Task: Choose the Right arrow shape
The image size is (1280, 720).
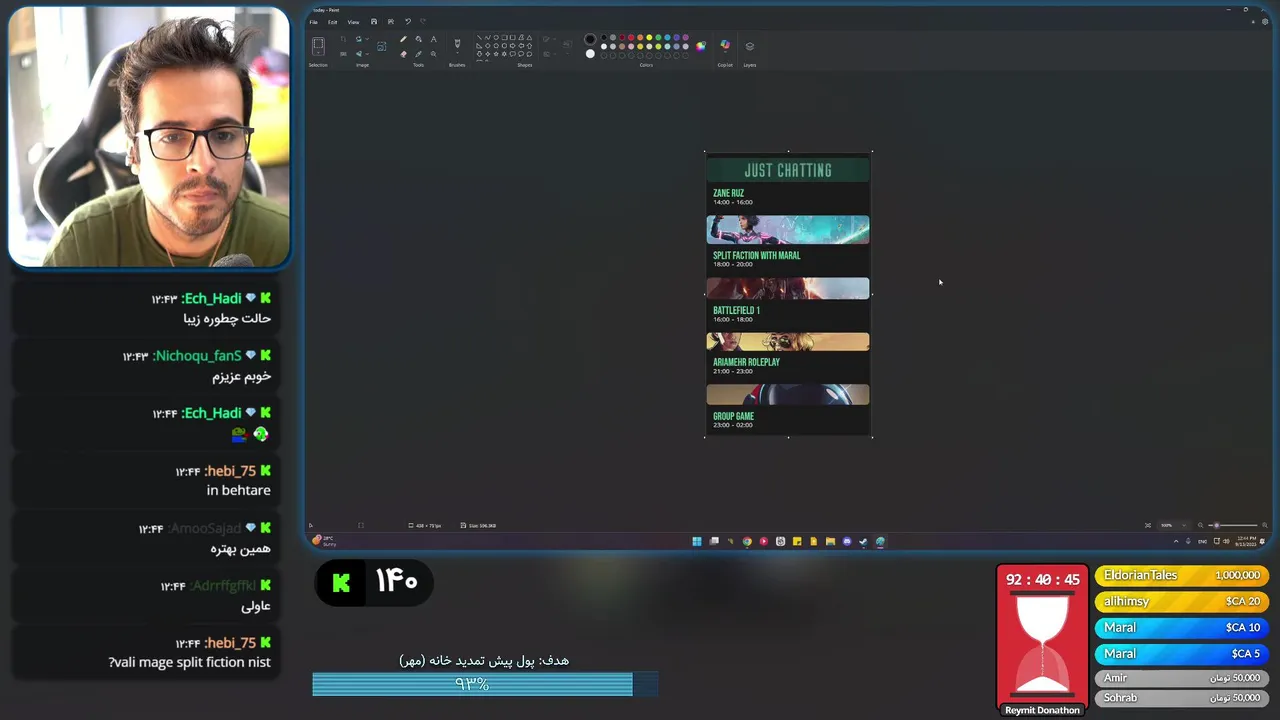Action: point(512,46)
